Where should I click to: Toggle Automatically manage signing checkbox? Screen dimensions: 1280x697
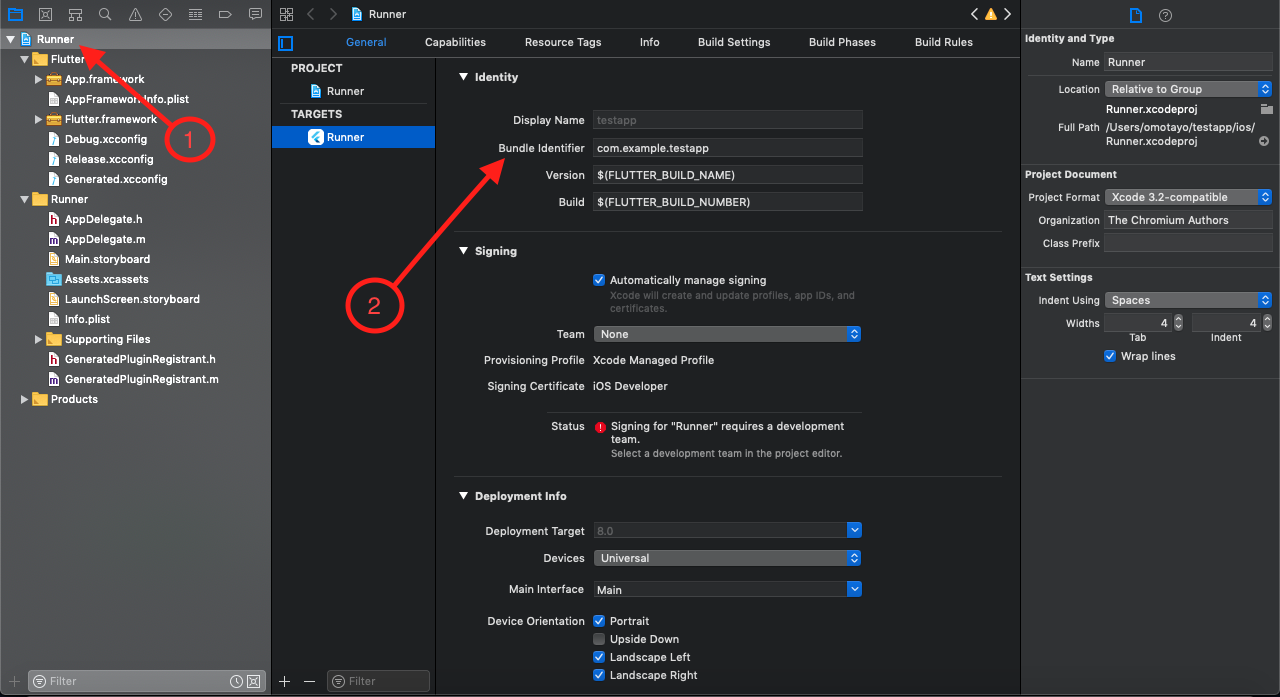tap(599, 280)
